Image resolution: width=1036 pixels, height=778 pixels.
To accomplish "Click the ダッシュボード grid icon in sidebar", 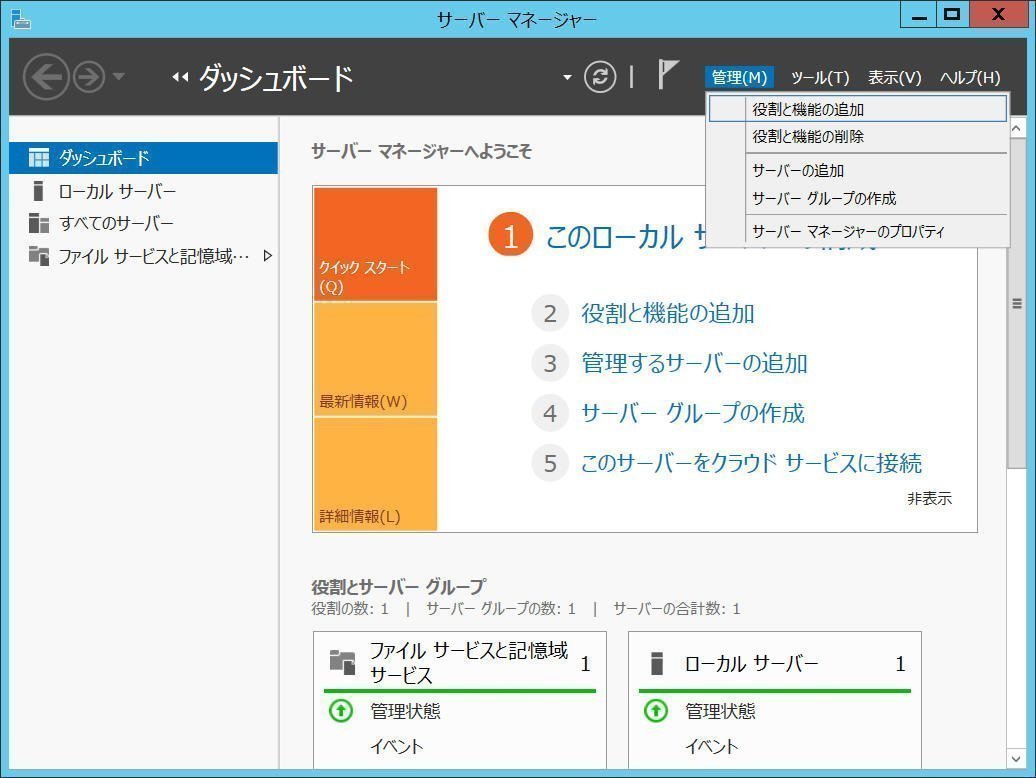I will tap(38, 158).
